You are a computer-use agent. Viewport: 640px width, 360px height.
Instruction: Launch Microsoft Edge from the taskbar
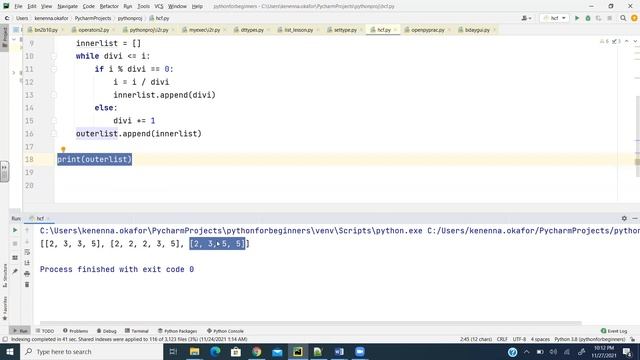pyautogui.click(x=215, y=351)
